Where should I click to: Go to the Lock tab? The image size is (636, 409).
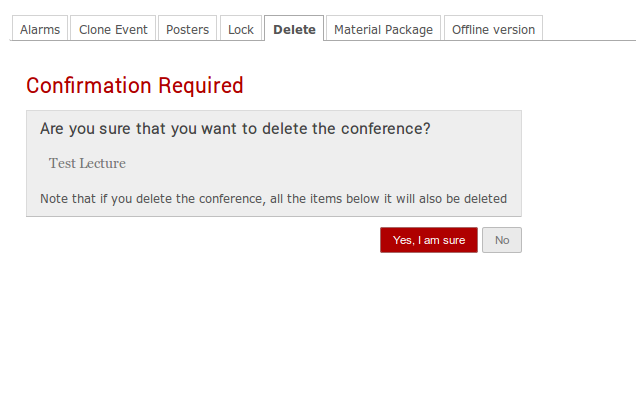pos(241,28)
